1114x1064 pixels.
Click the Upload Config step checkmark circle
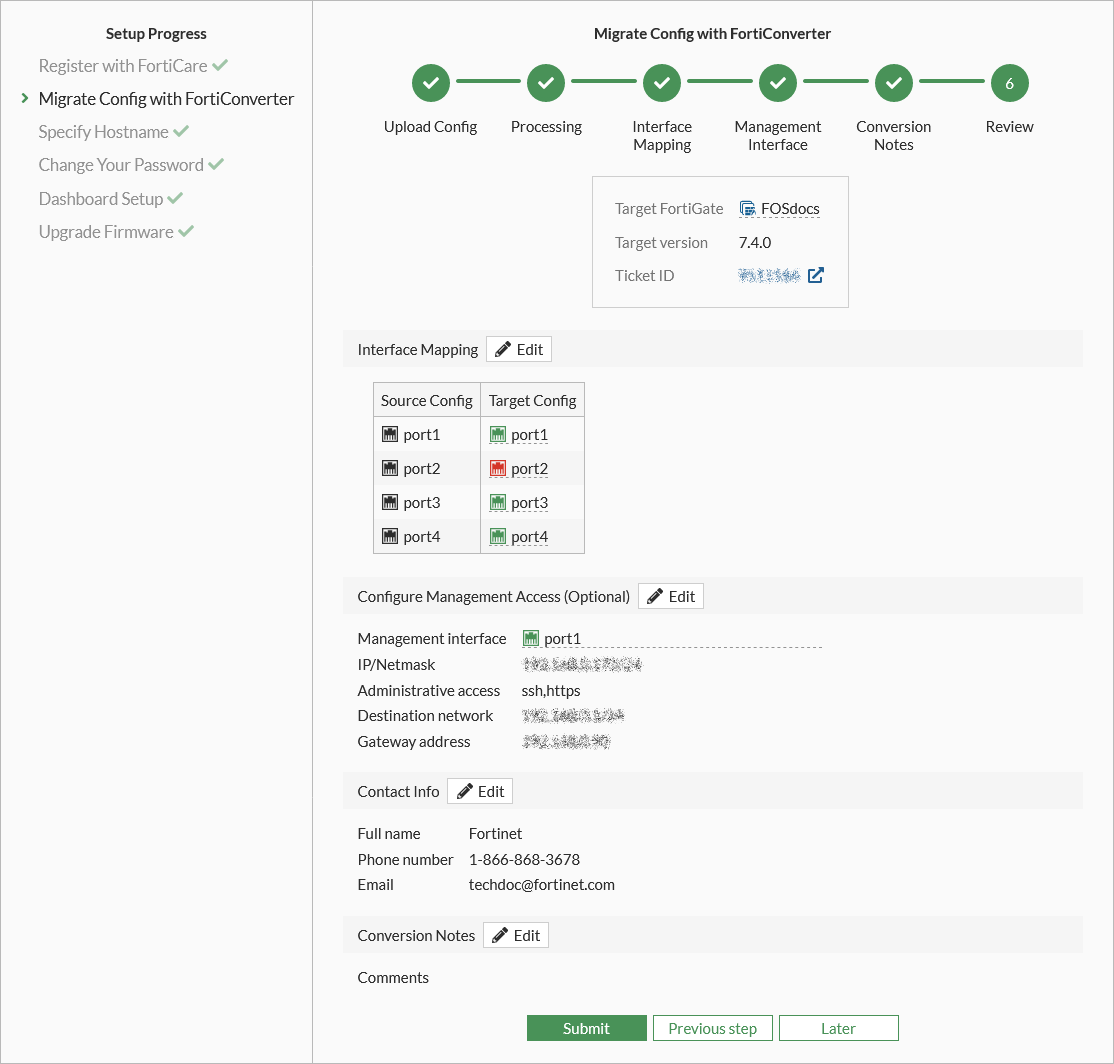[x=430, y=84]
